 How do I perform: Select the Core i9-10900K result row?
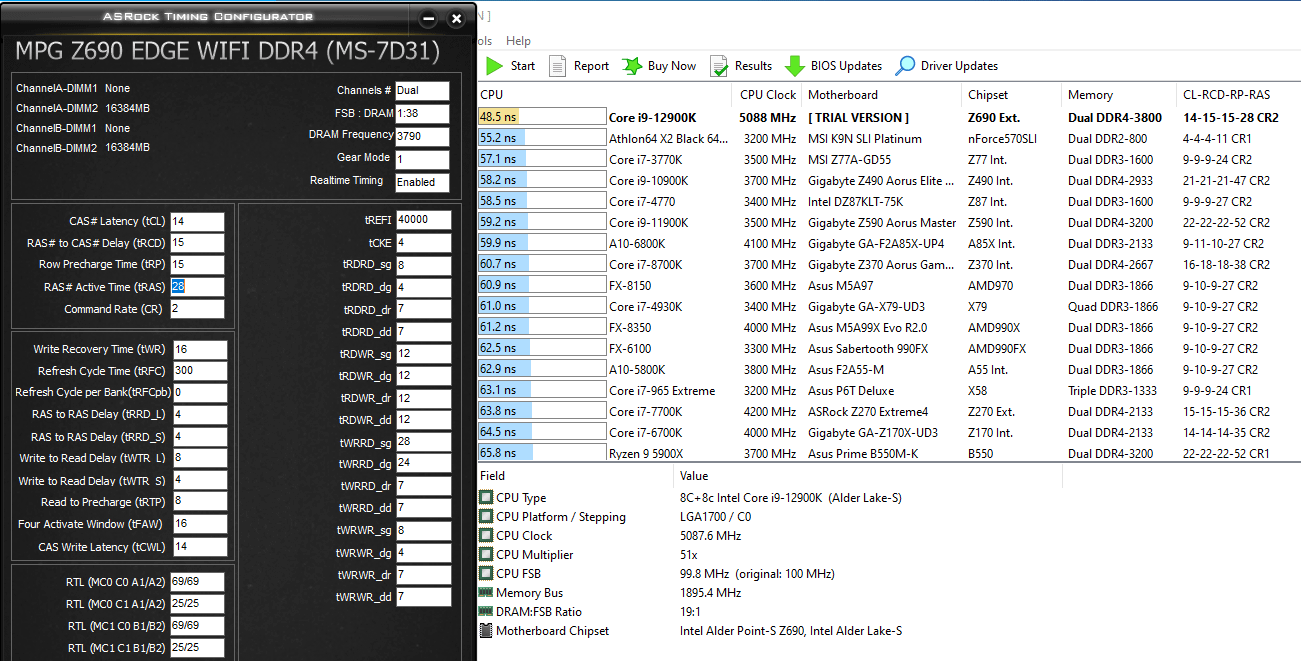click(x=889, y=180)
